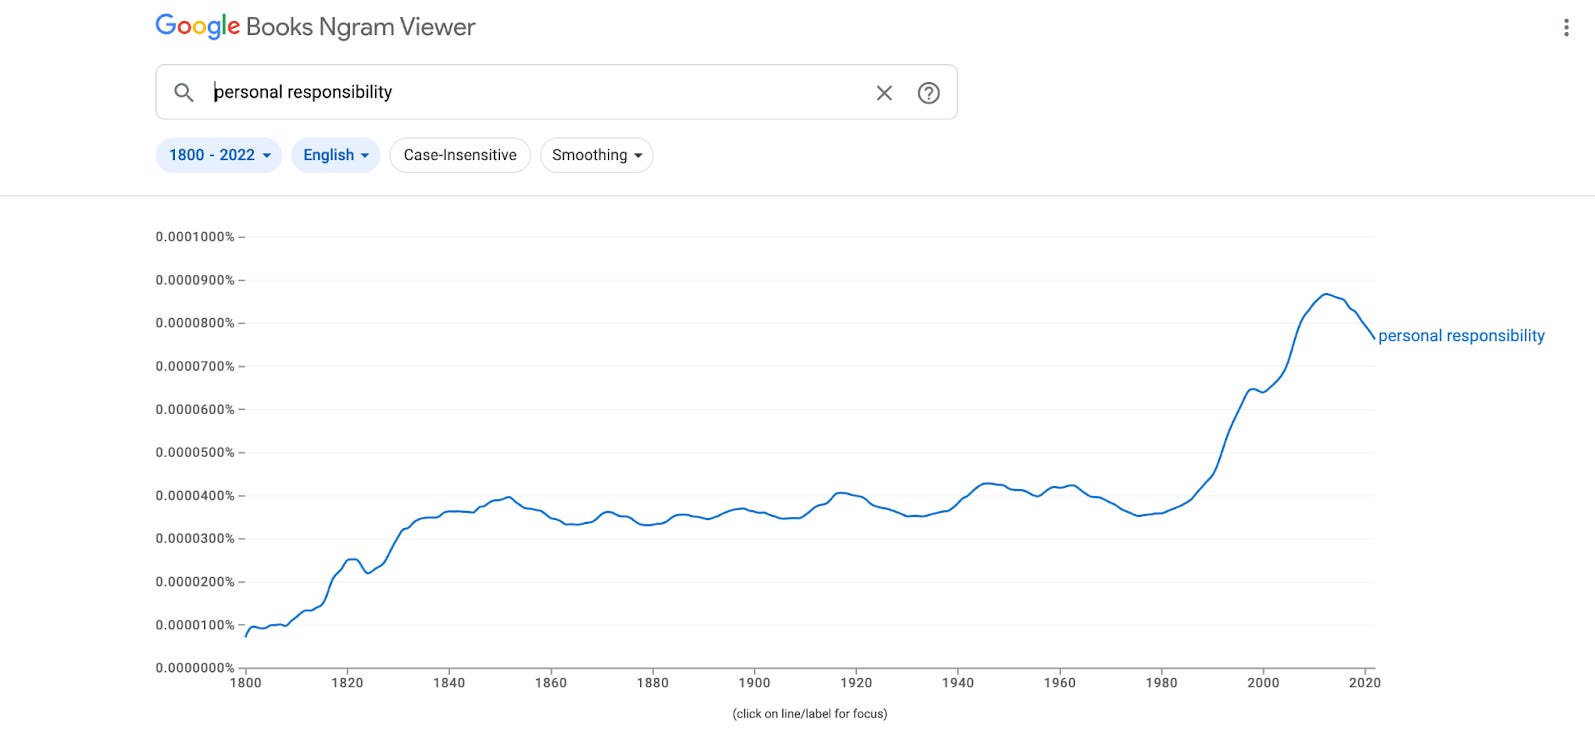Click the 0.0000600% y-axis label
The height and width of the screenshot is (755, 1595).
[x=195, y=409]
